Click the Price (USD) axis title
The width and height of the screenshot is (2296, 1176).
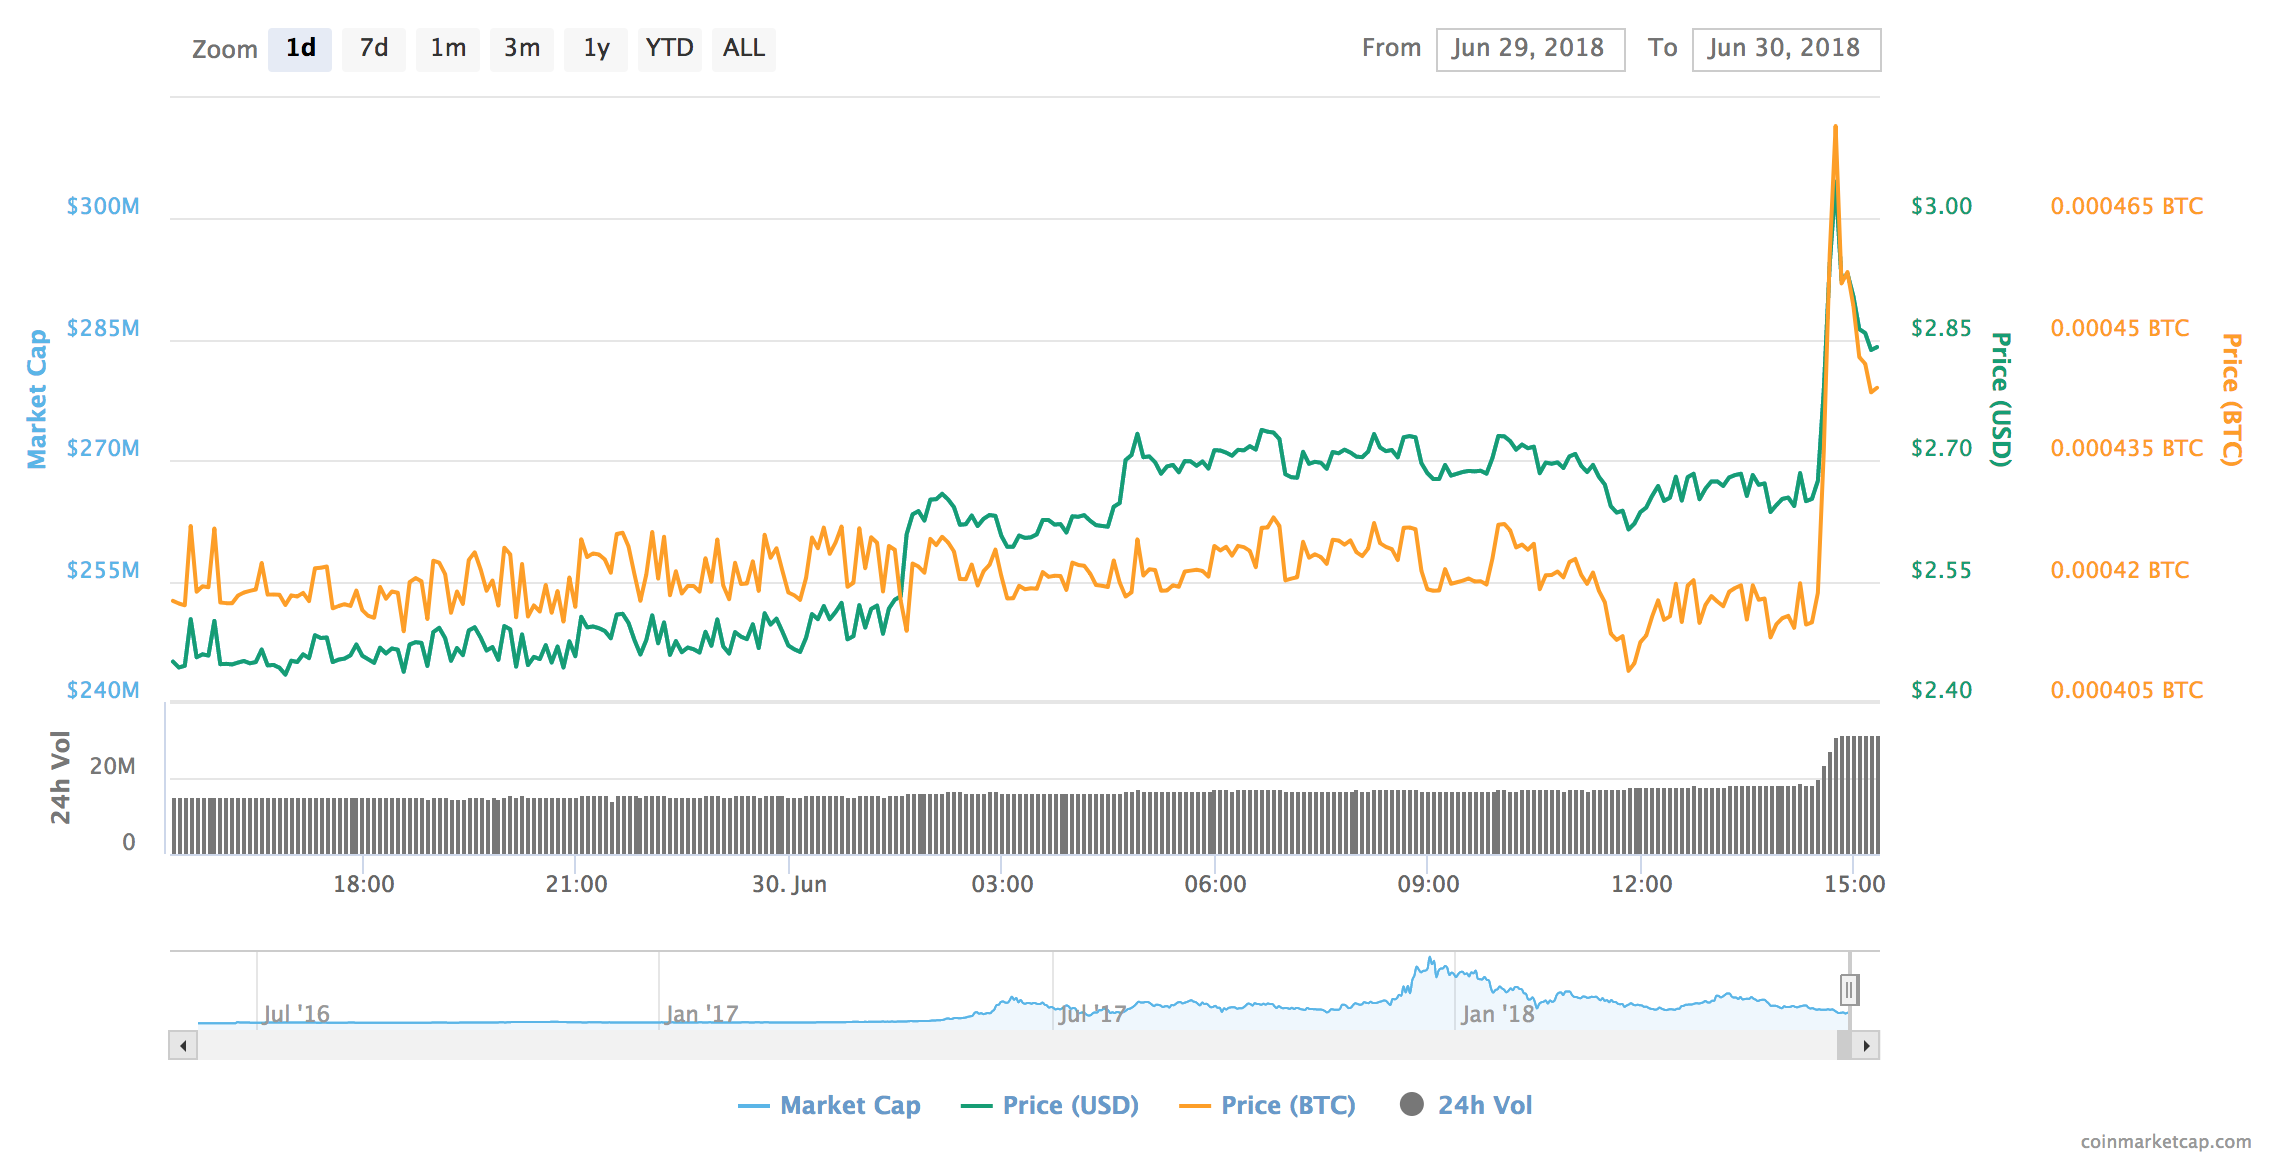point(2000,399)
